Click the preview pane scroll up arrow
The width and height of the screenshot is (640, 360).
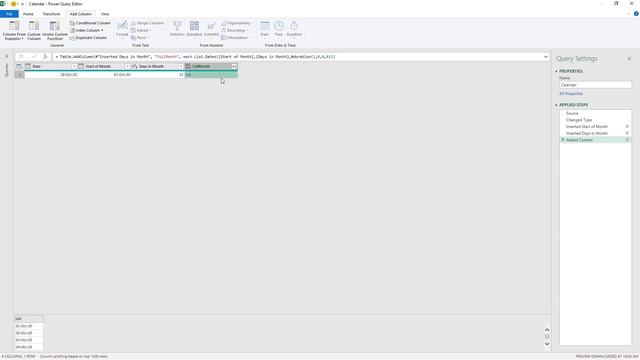click(x=547, y=330)
